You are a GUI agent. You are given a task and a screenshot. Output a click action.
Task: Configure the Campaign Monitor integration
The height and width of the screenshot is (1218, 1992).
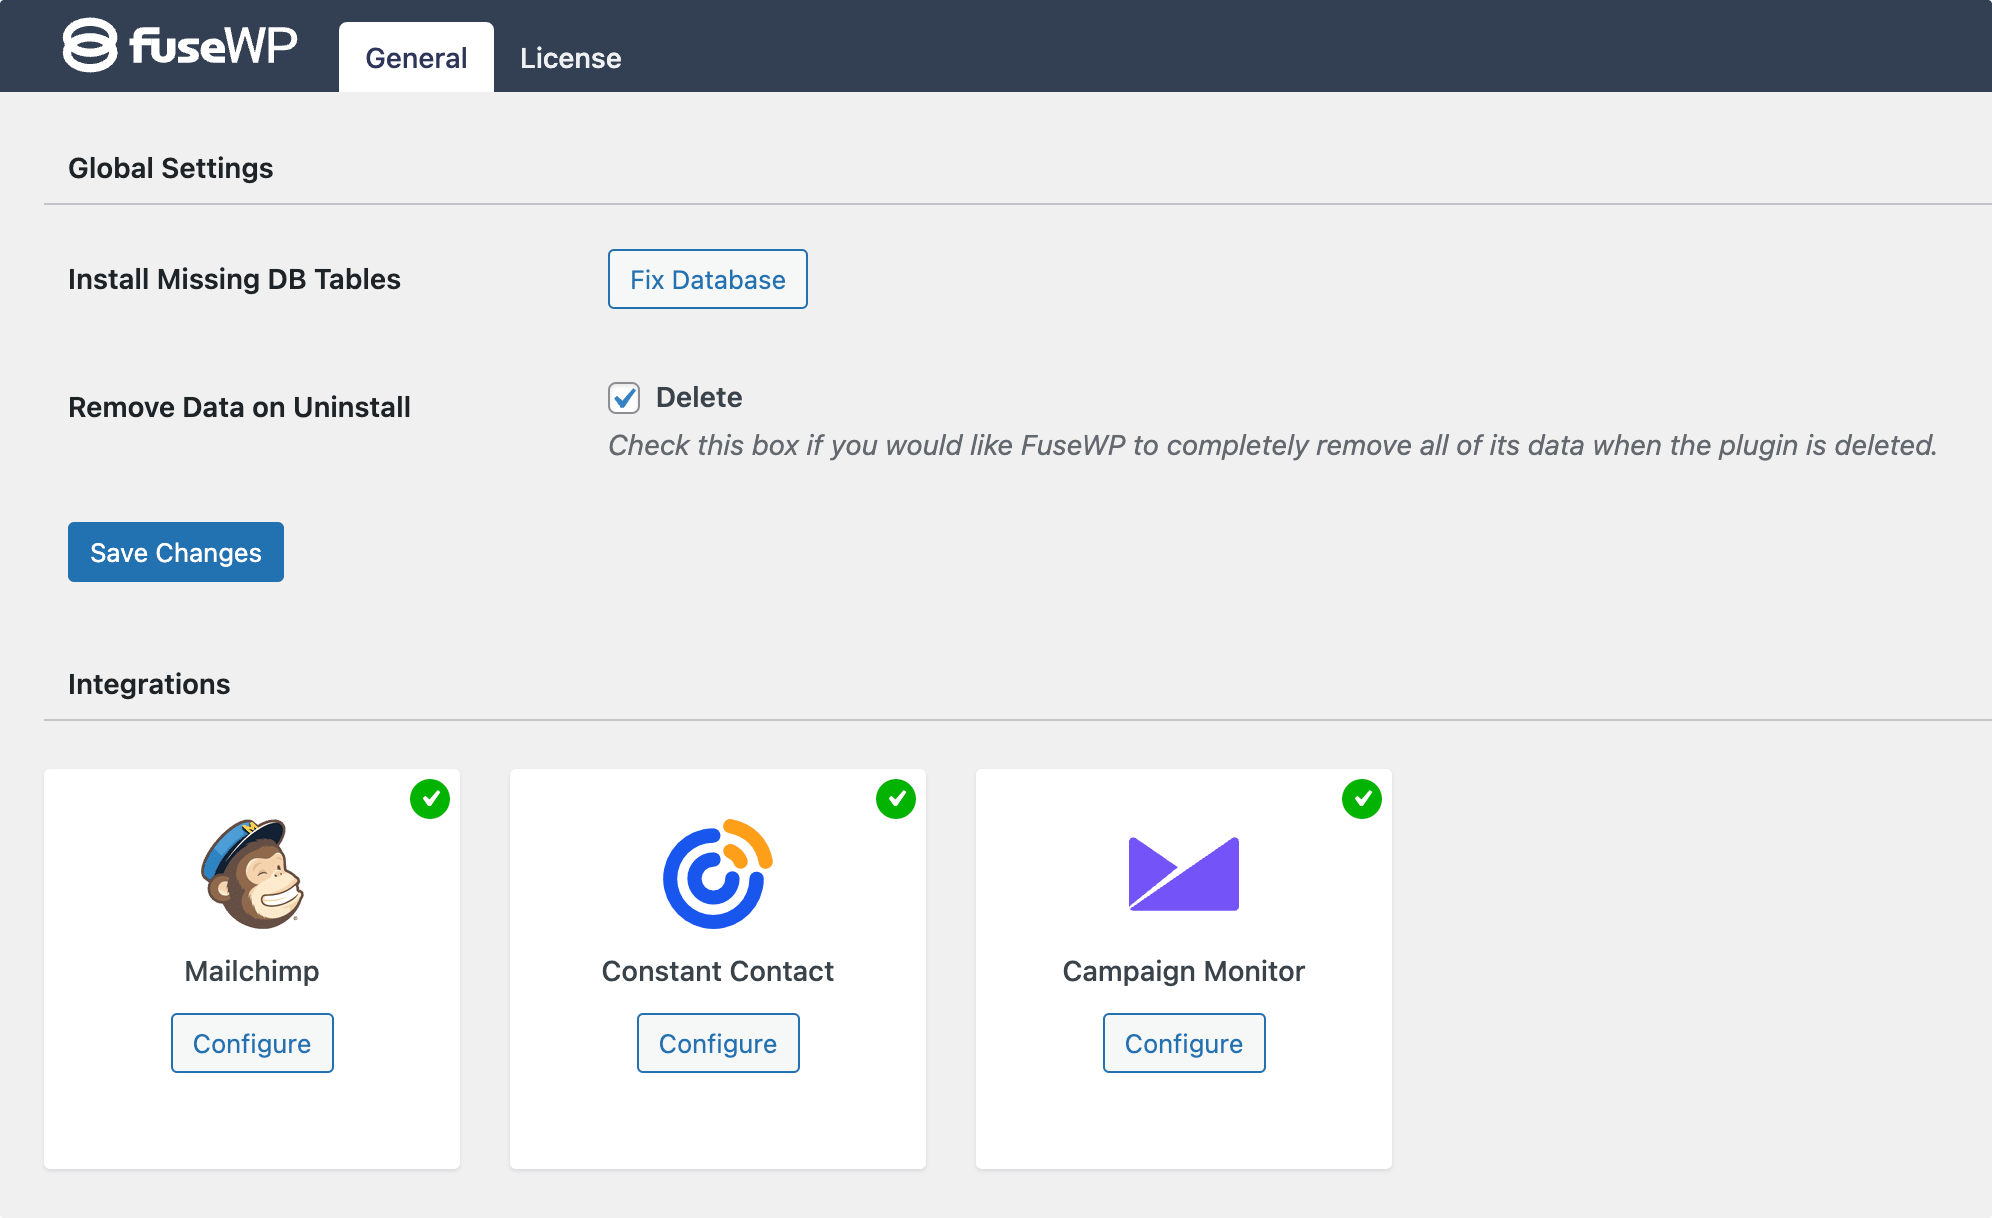1184,1043
